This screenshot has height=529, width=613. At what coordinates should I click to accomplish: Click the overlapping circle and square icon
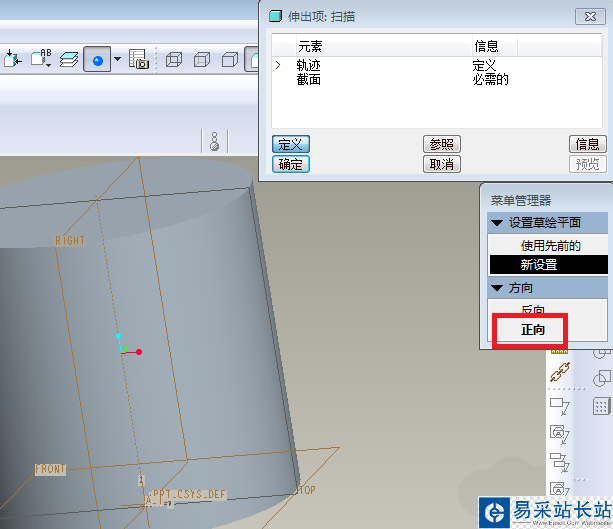tap(601, 378)
